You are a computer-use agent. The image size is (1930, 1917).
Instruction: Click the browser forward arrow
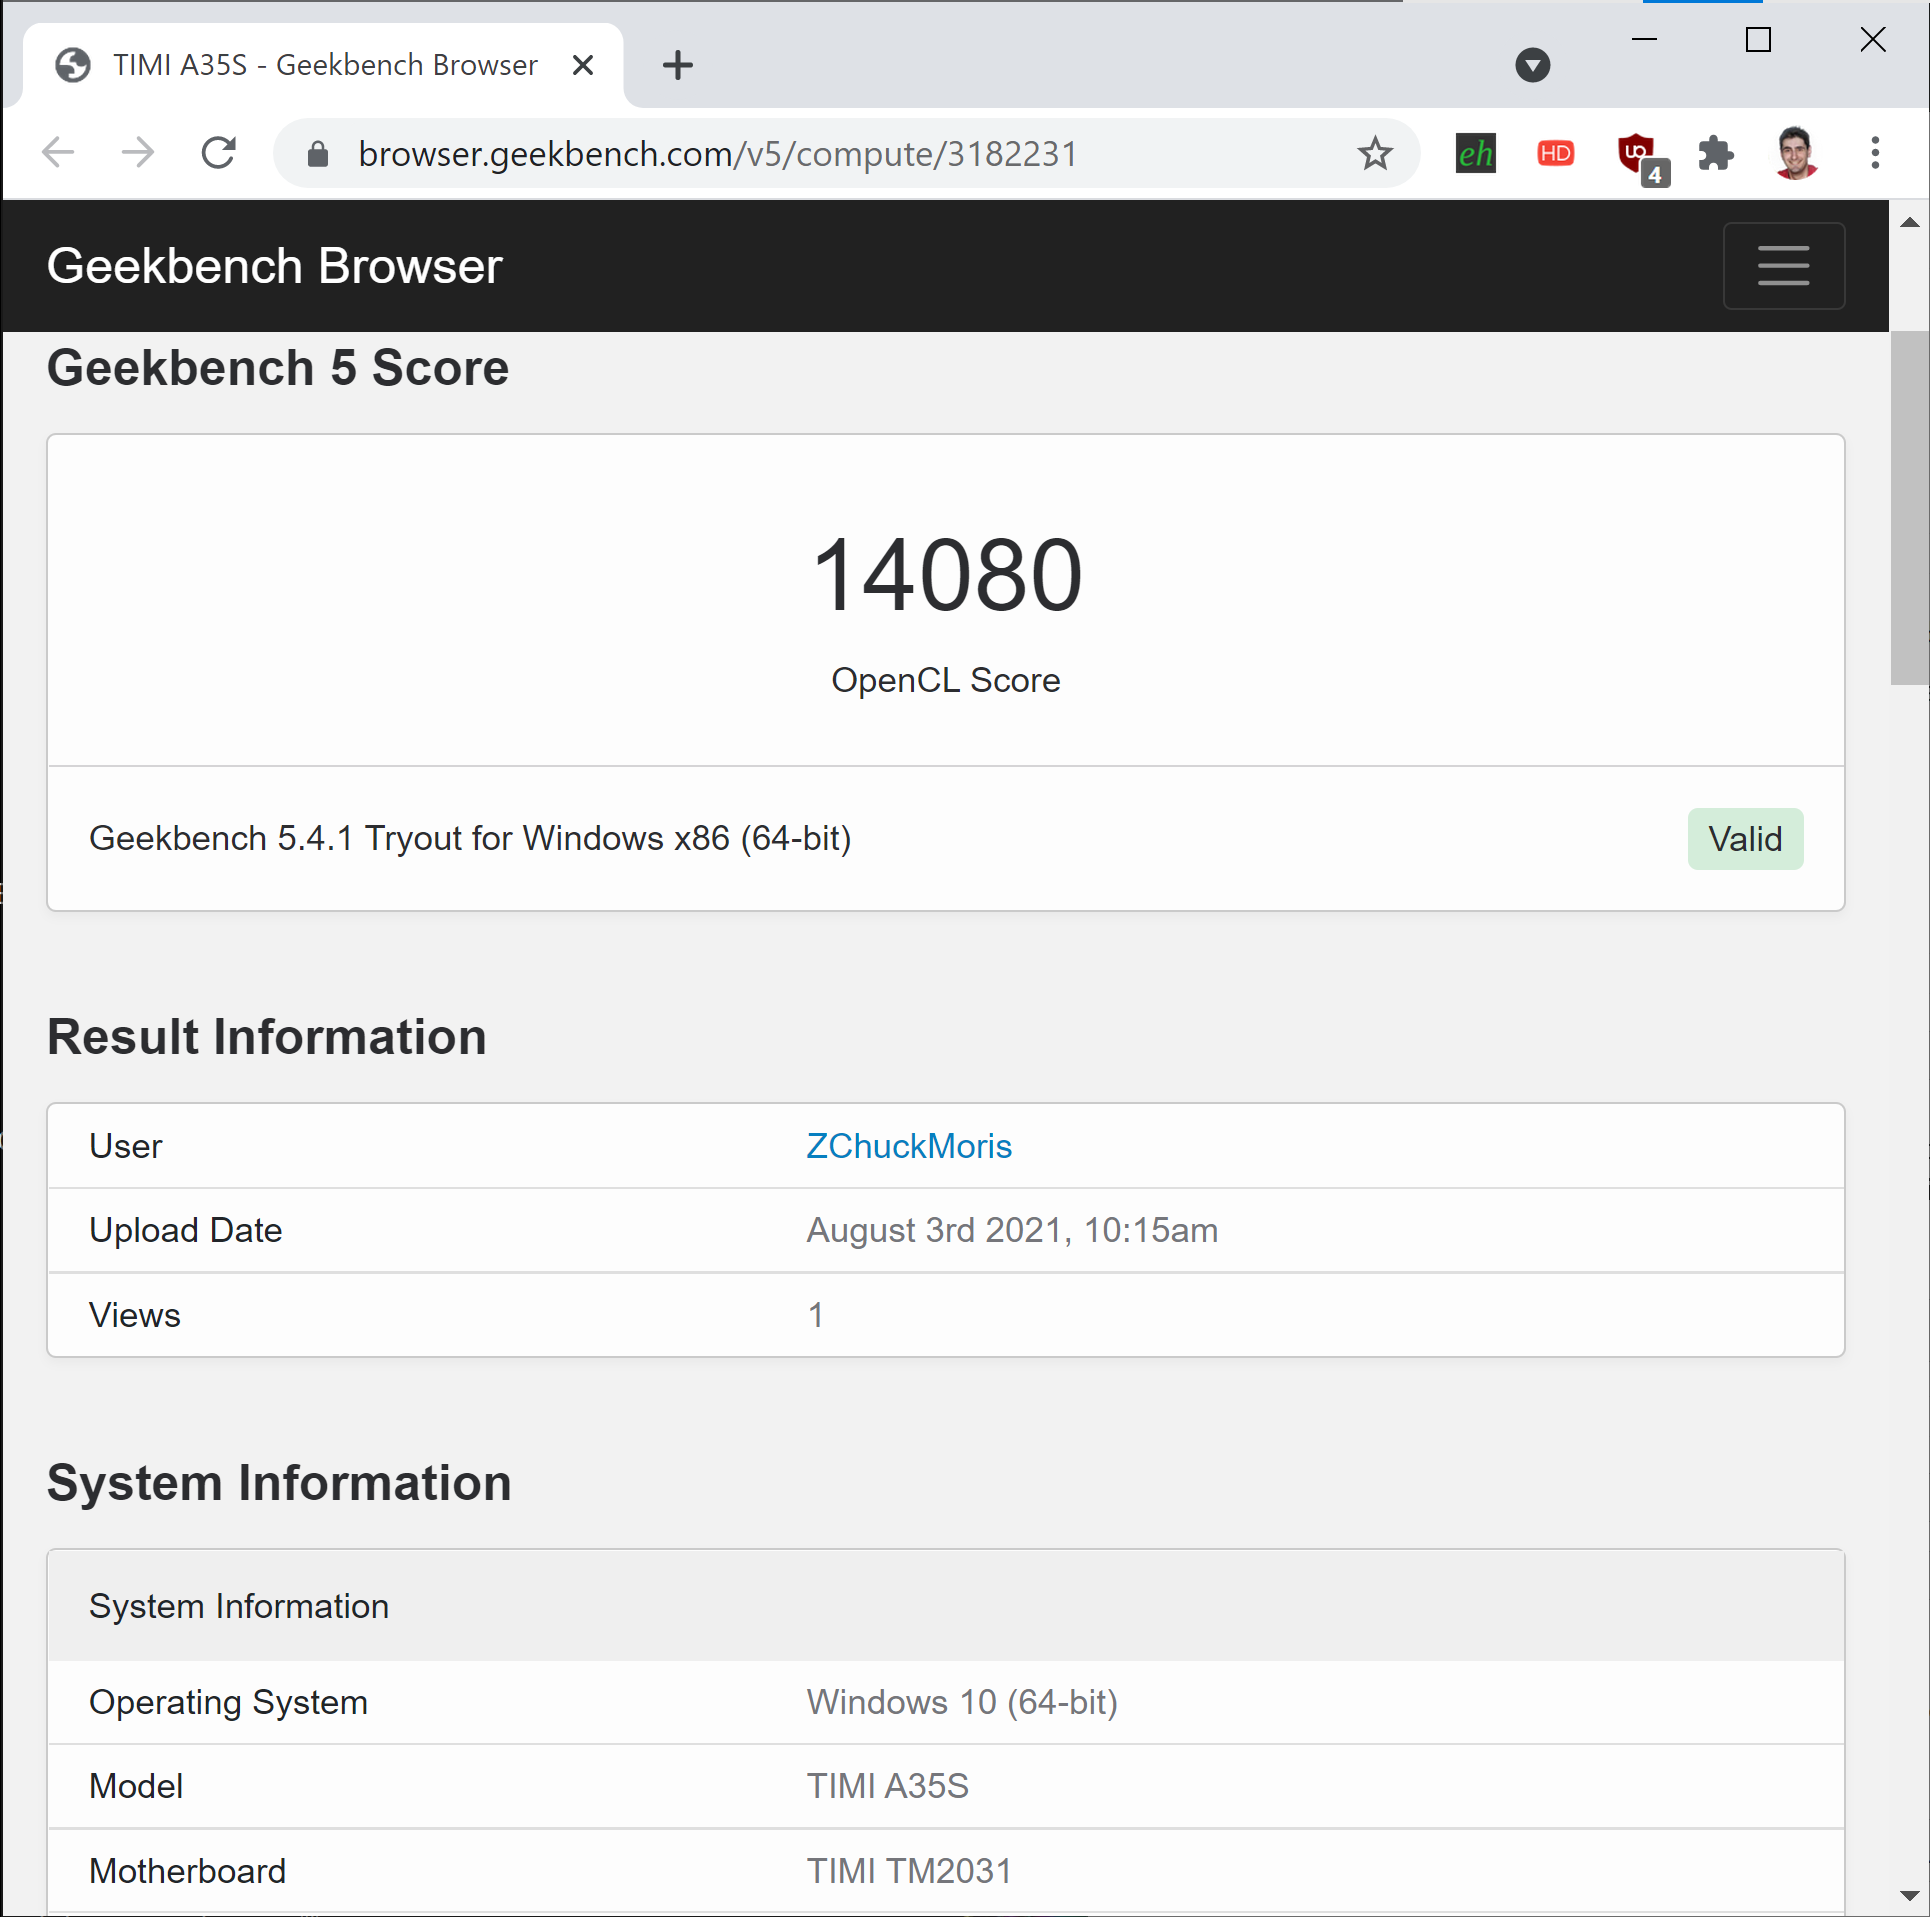(137, 153)
